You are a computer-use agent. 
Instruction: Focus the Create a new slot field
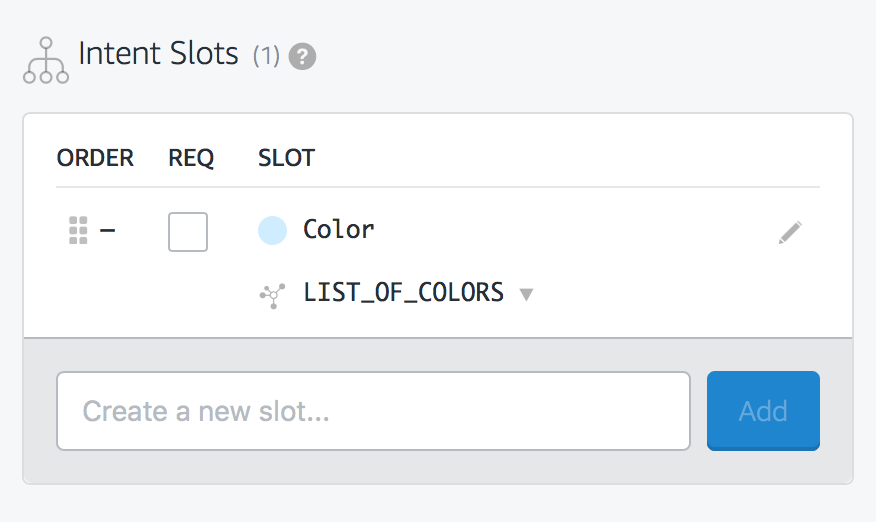tap(373, 411)
